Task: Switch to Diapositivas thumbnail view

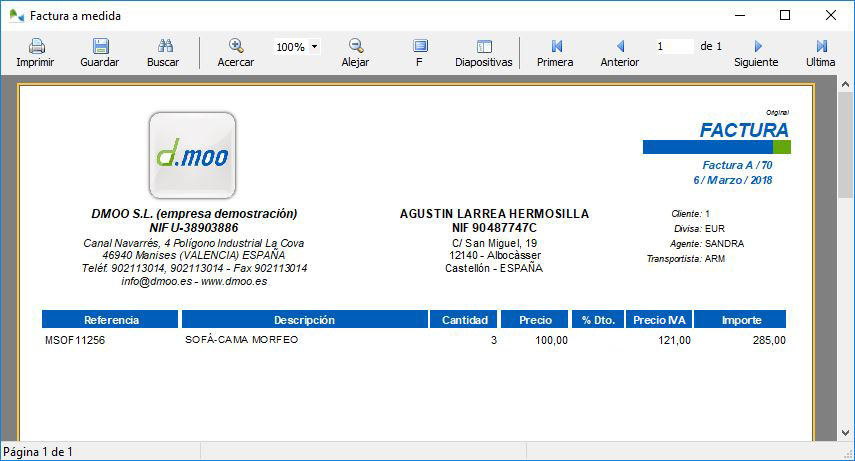Action: tap(484, 46)
